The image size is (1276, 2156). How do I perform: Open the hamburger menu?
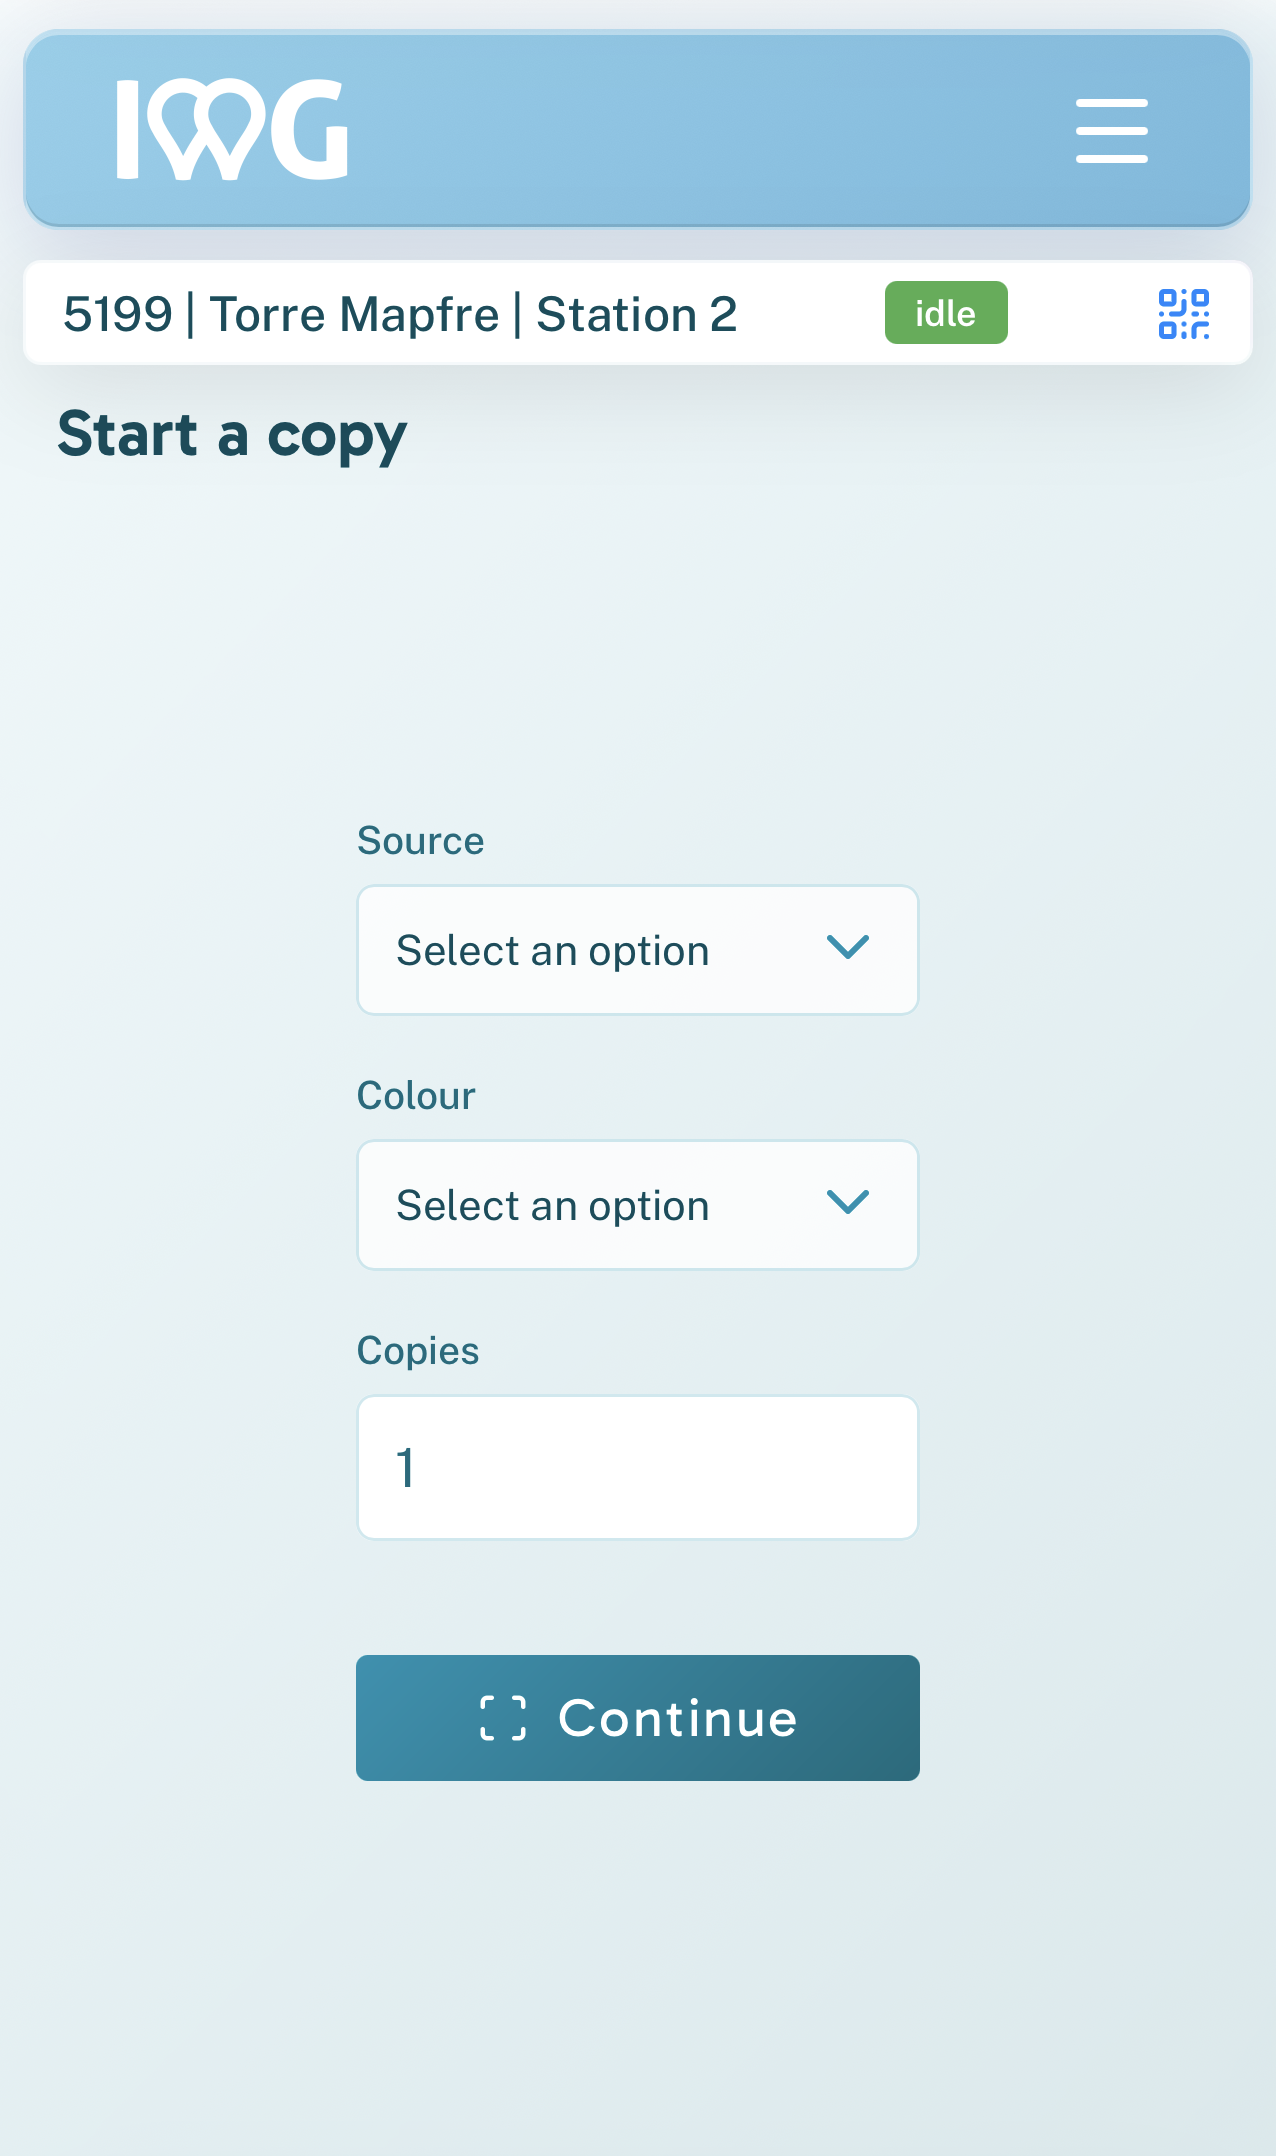[x=1111, y=130]
